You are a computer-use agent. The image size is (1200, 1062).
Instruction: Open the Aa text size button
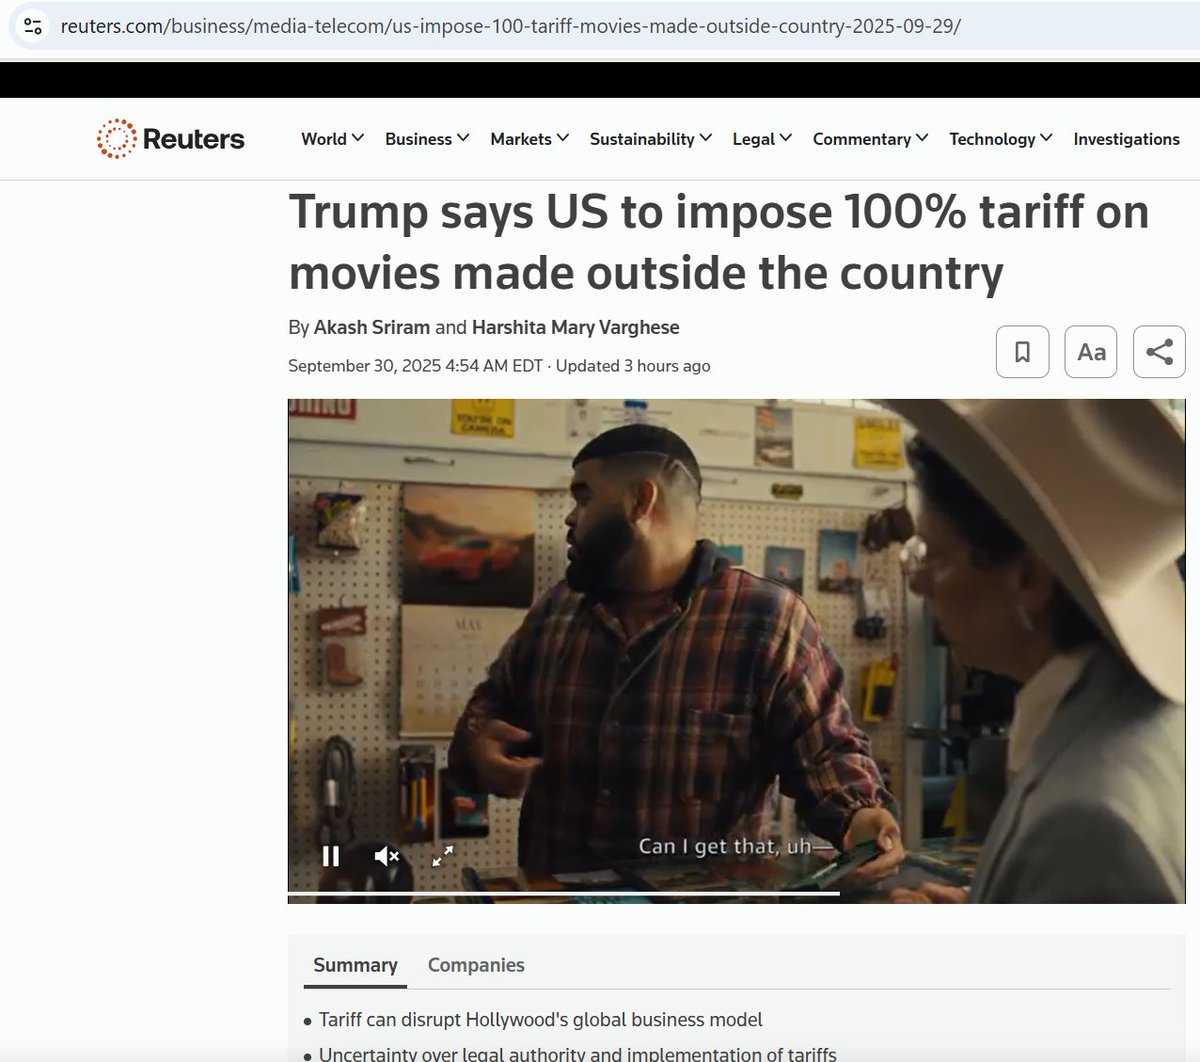point(1091,352)
